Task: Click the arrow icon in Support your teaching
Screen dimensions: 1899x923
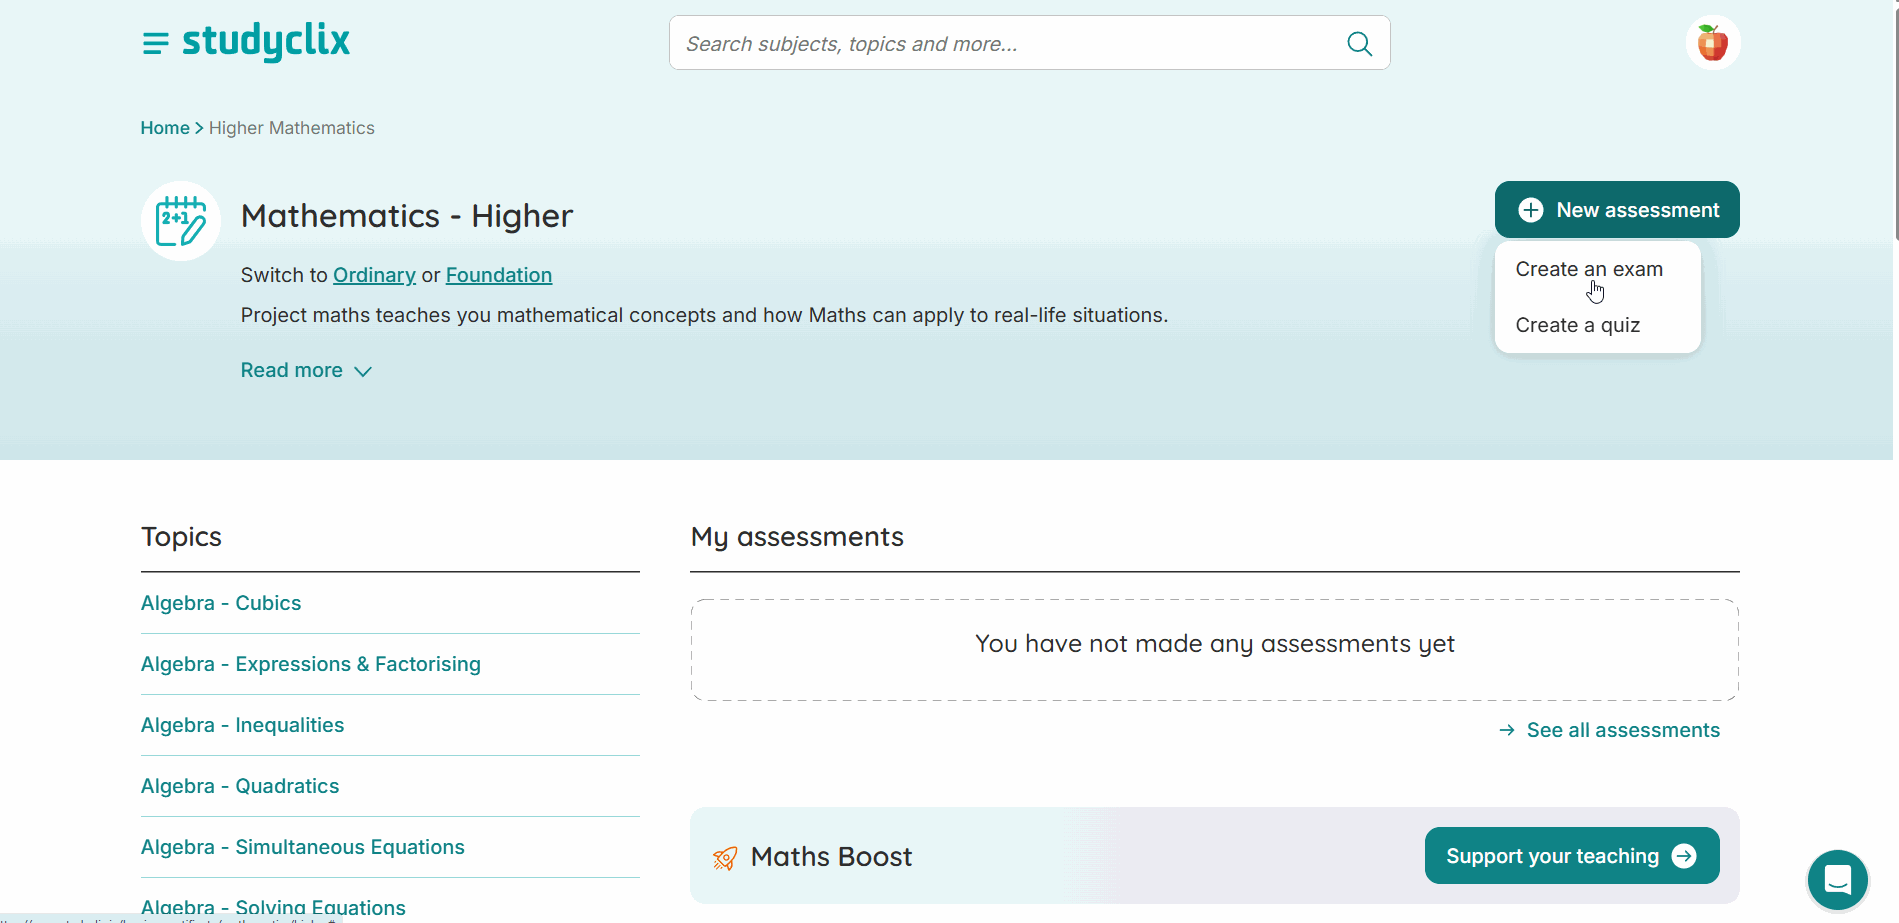Action: 1686,856
